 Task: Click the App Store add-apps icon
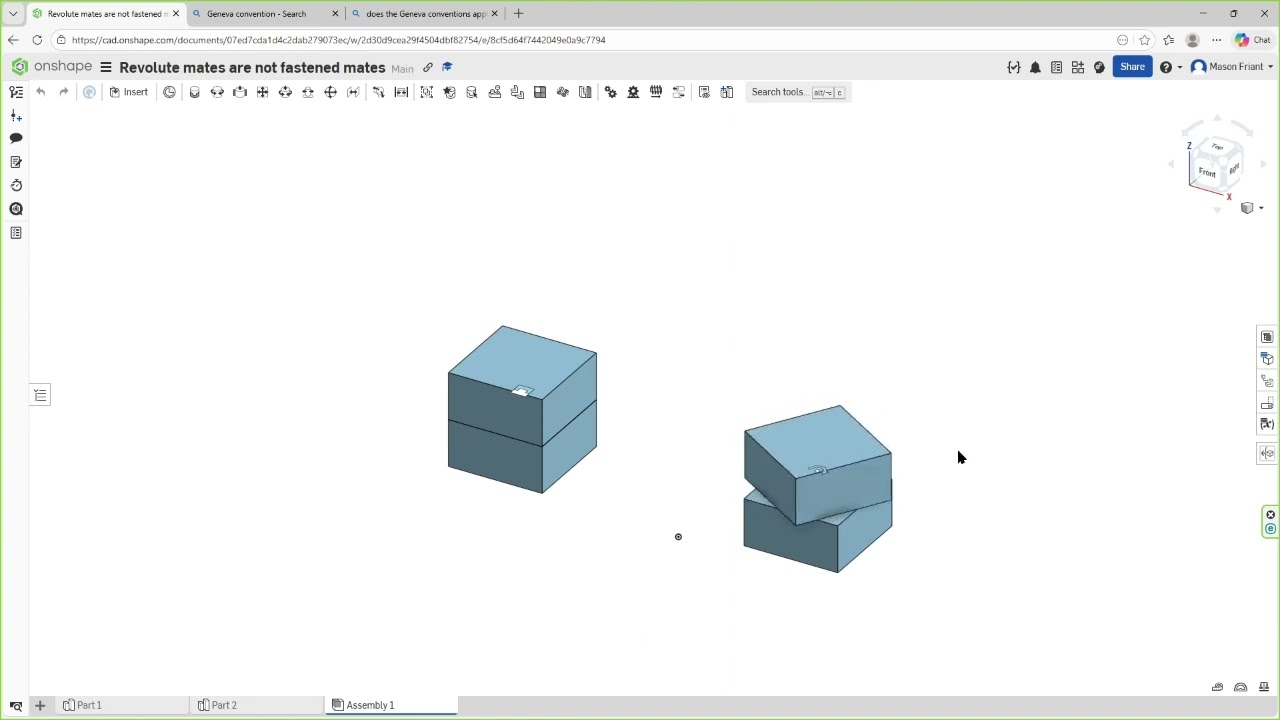[x=1077, y=67]
